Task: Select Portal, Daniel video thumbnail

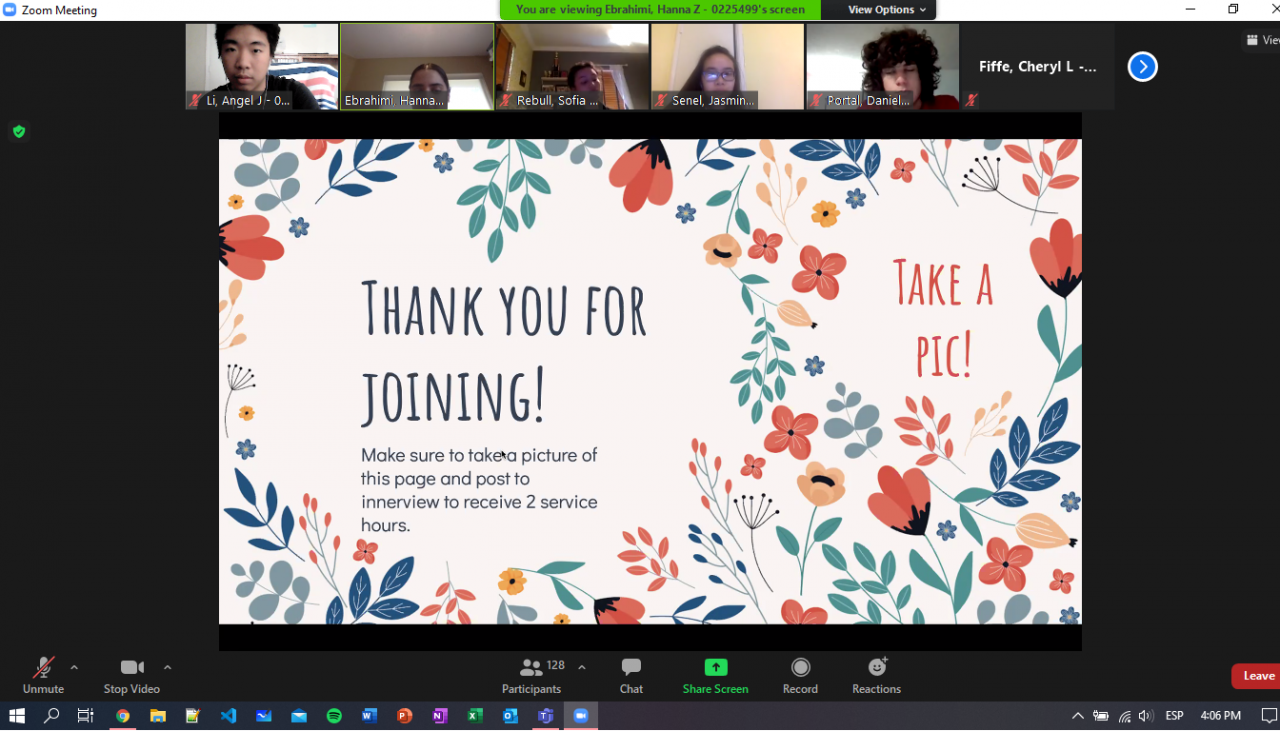Action: pos(882,66)
